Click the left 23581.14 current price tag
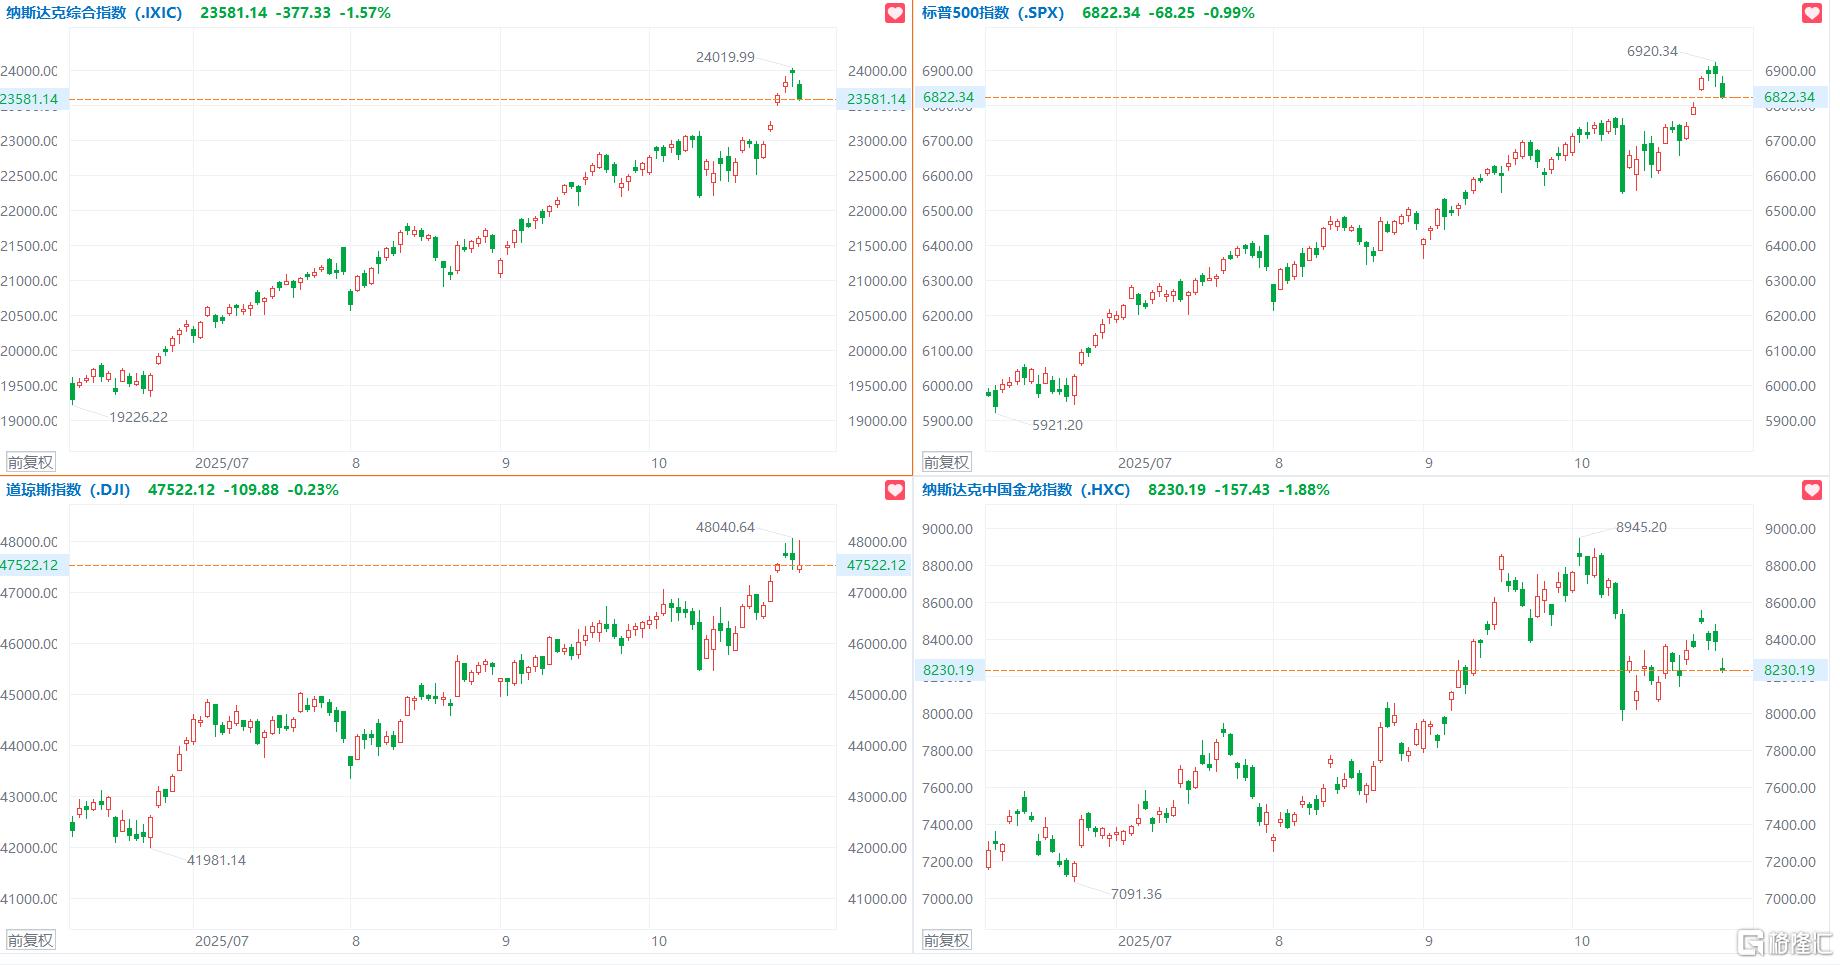The image size is (1840, 965). coord(30,99)
